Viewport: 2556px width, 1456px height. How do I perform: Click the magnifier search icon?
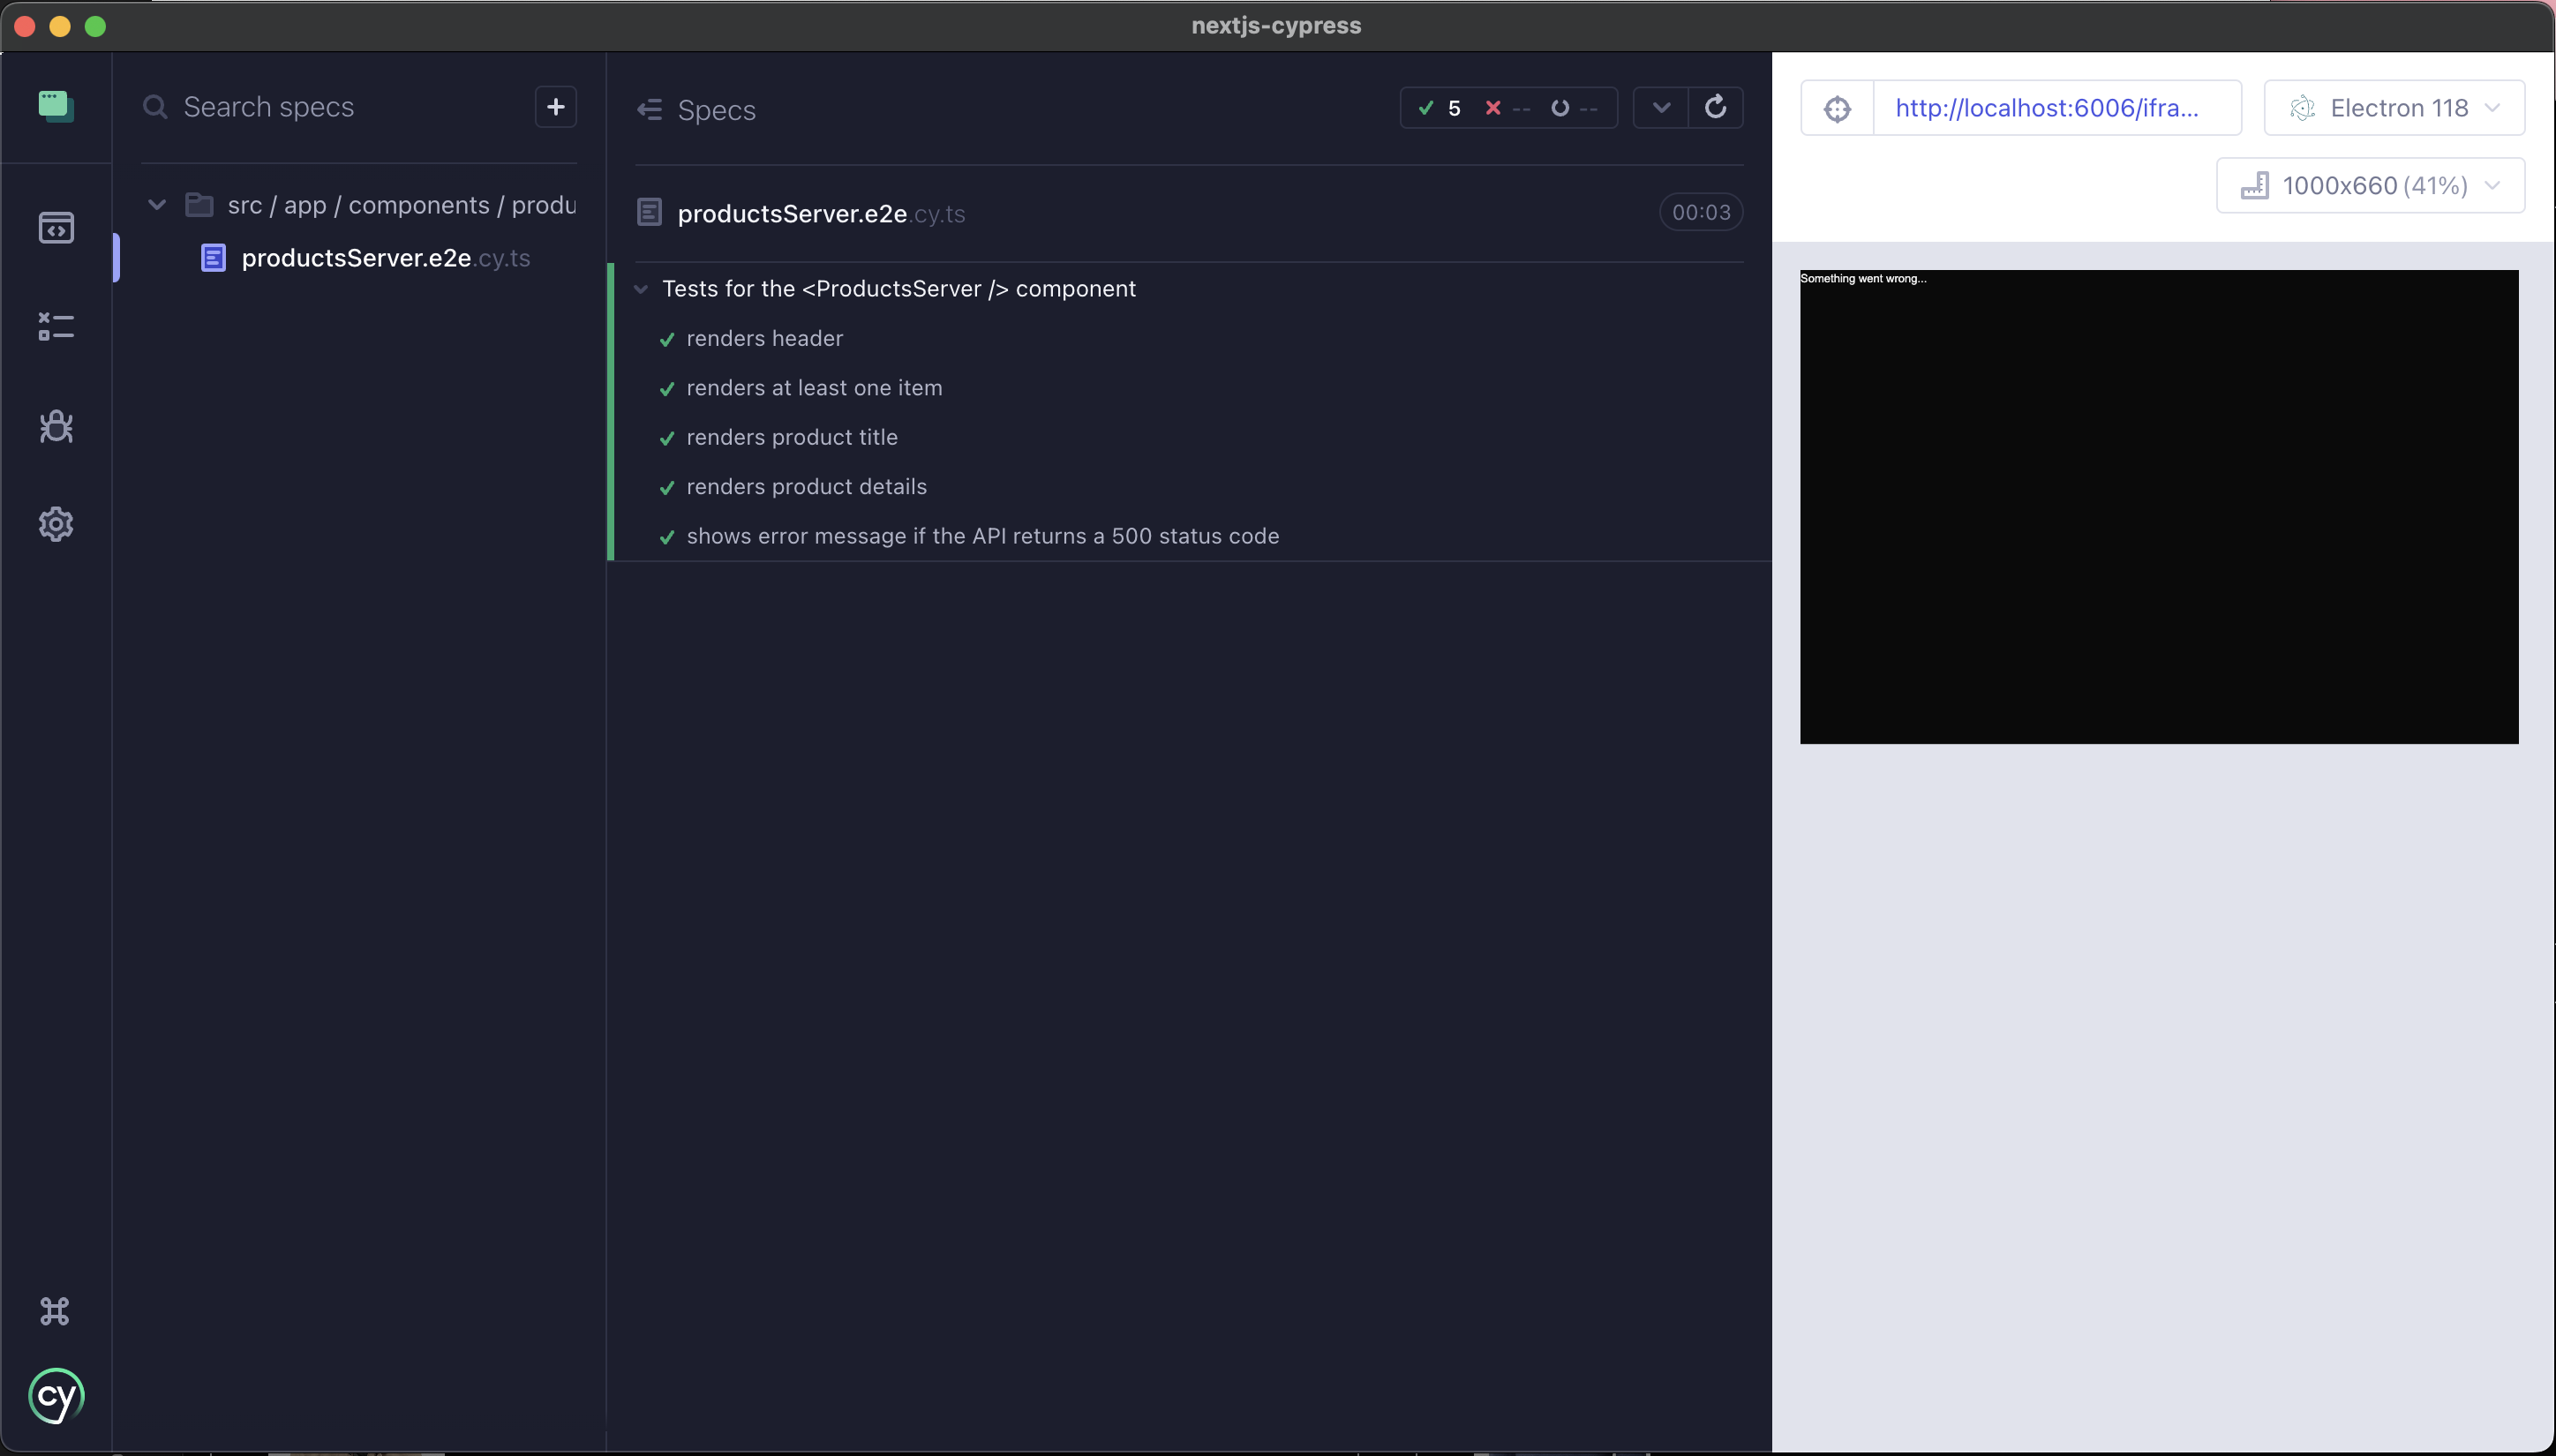[155, 107]
